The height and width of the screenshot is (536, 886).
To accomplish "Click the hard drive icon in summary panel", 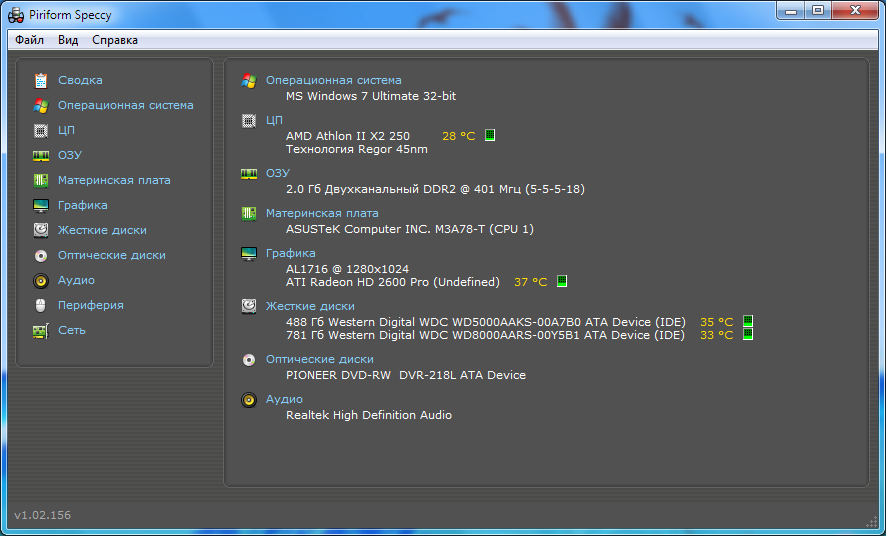I will [249, 306].
